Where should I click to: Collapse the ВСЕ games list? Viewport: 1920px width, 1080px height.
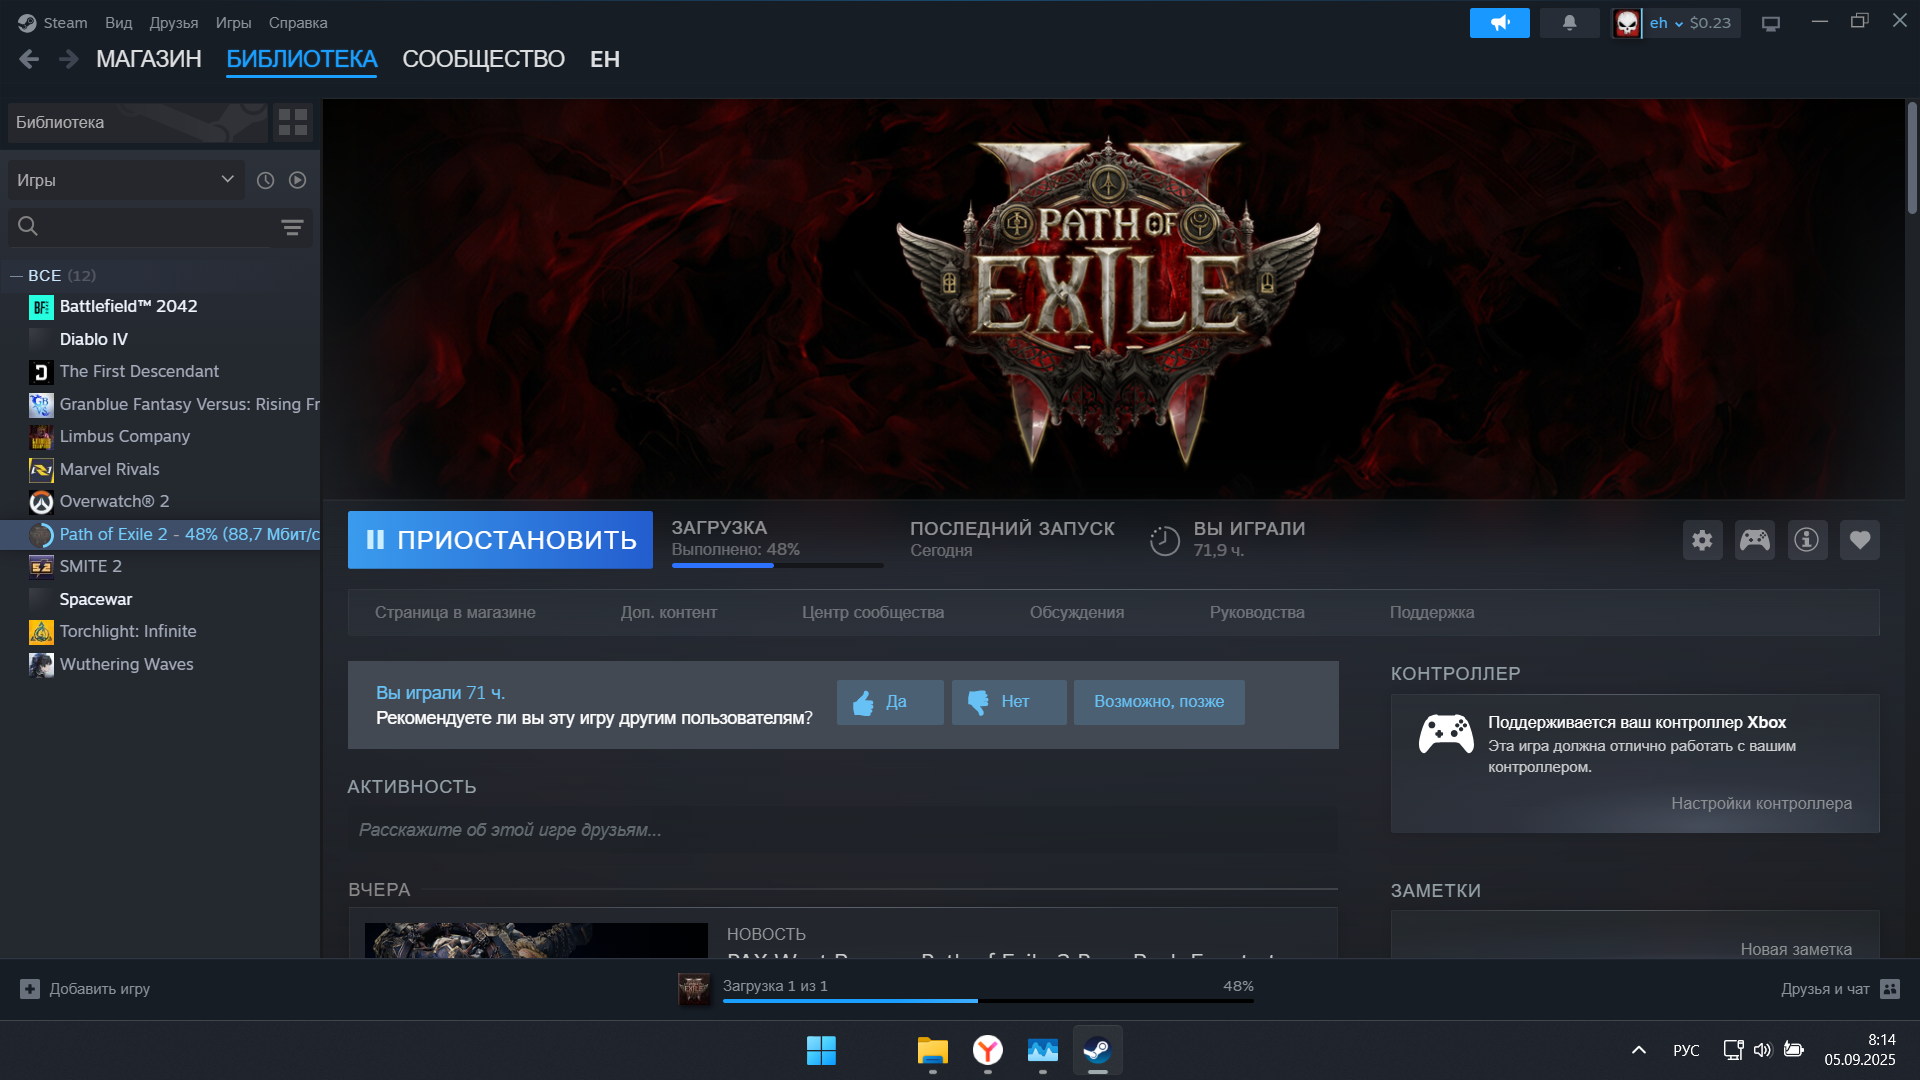point(16,276)
